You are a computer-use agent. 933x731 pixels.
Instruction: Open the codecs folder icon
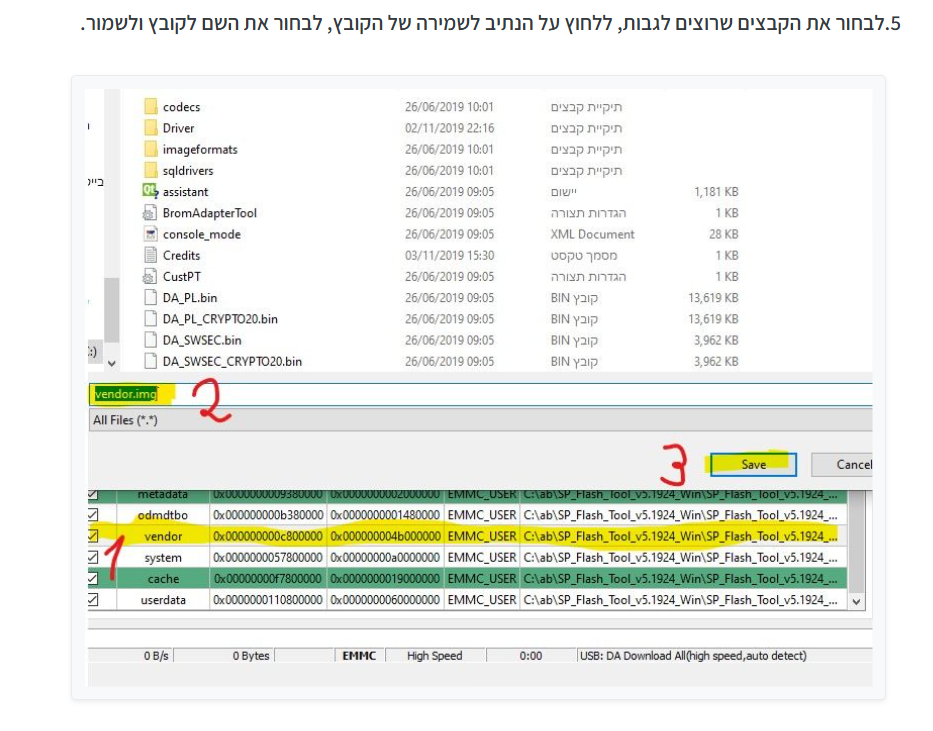pos(151,107)
